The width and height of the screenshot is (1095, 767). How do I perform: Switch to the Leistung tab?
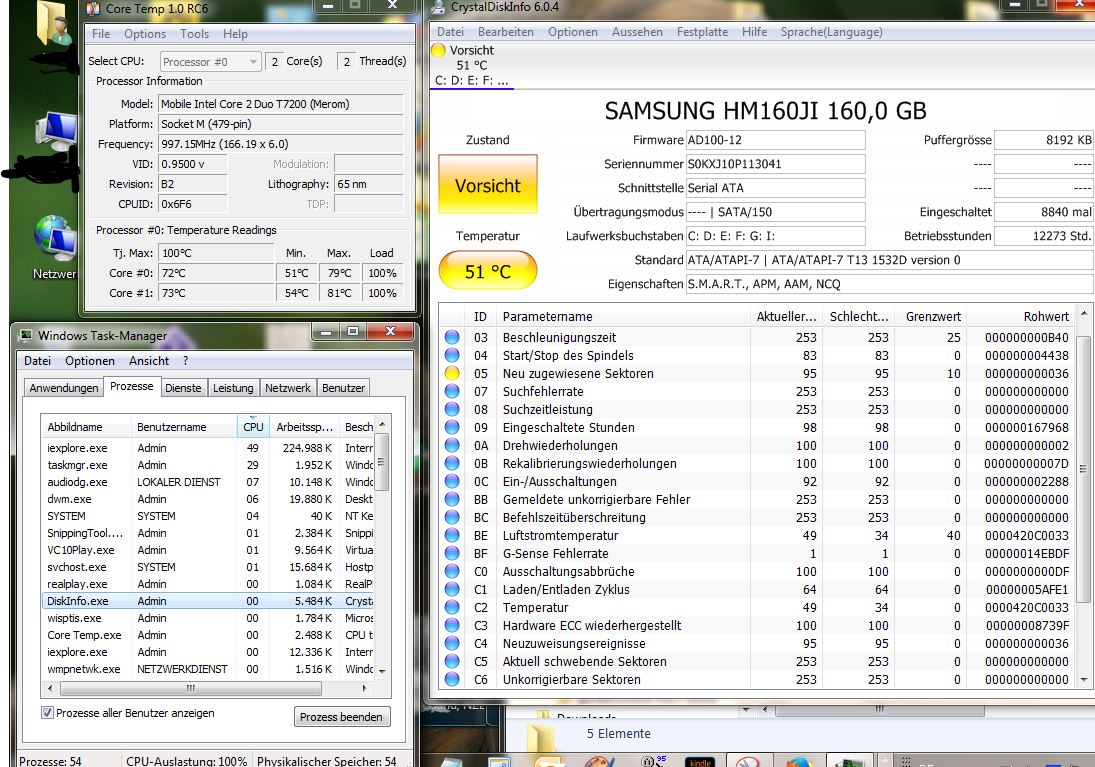click(233, 388)
